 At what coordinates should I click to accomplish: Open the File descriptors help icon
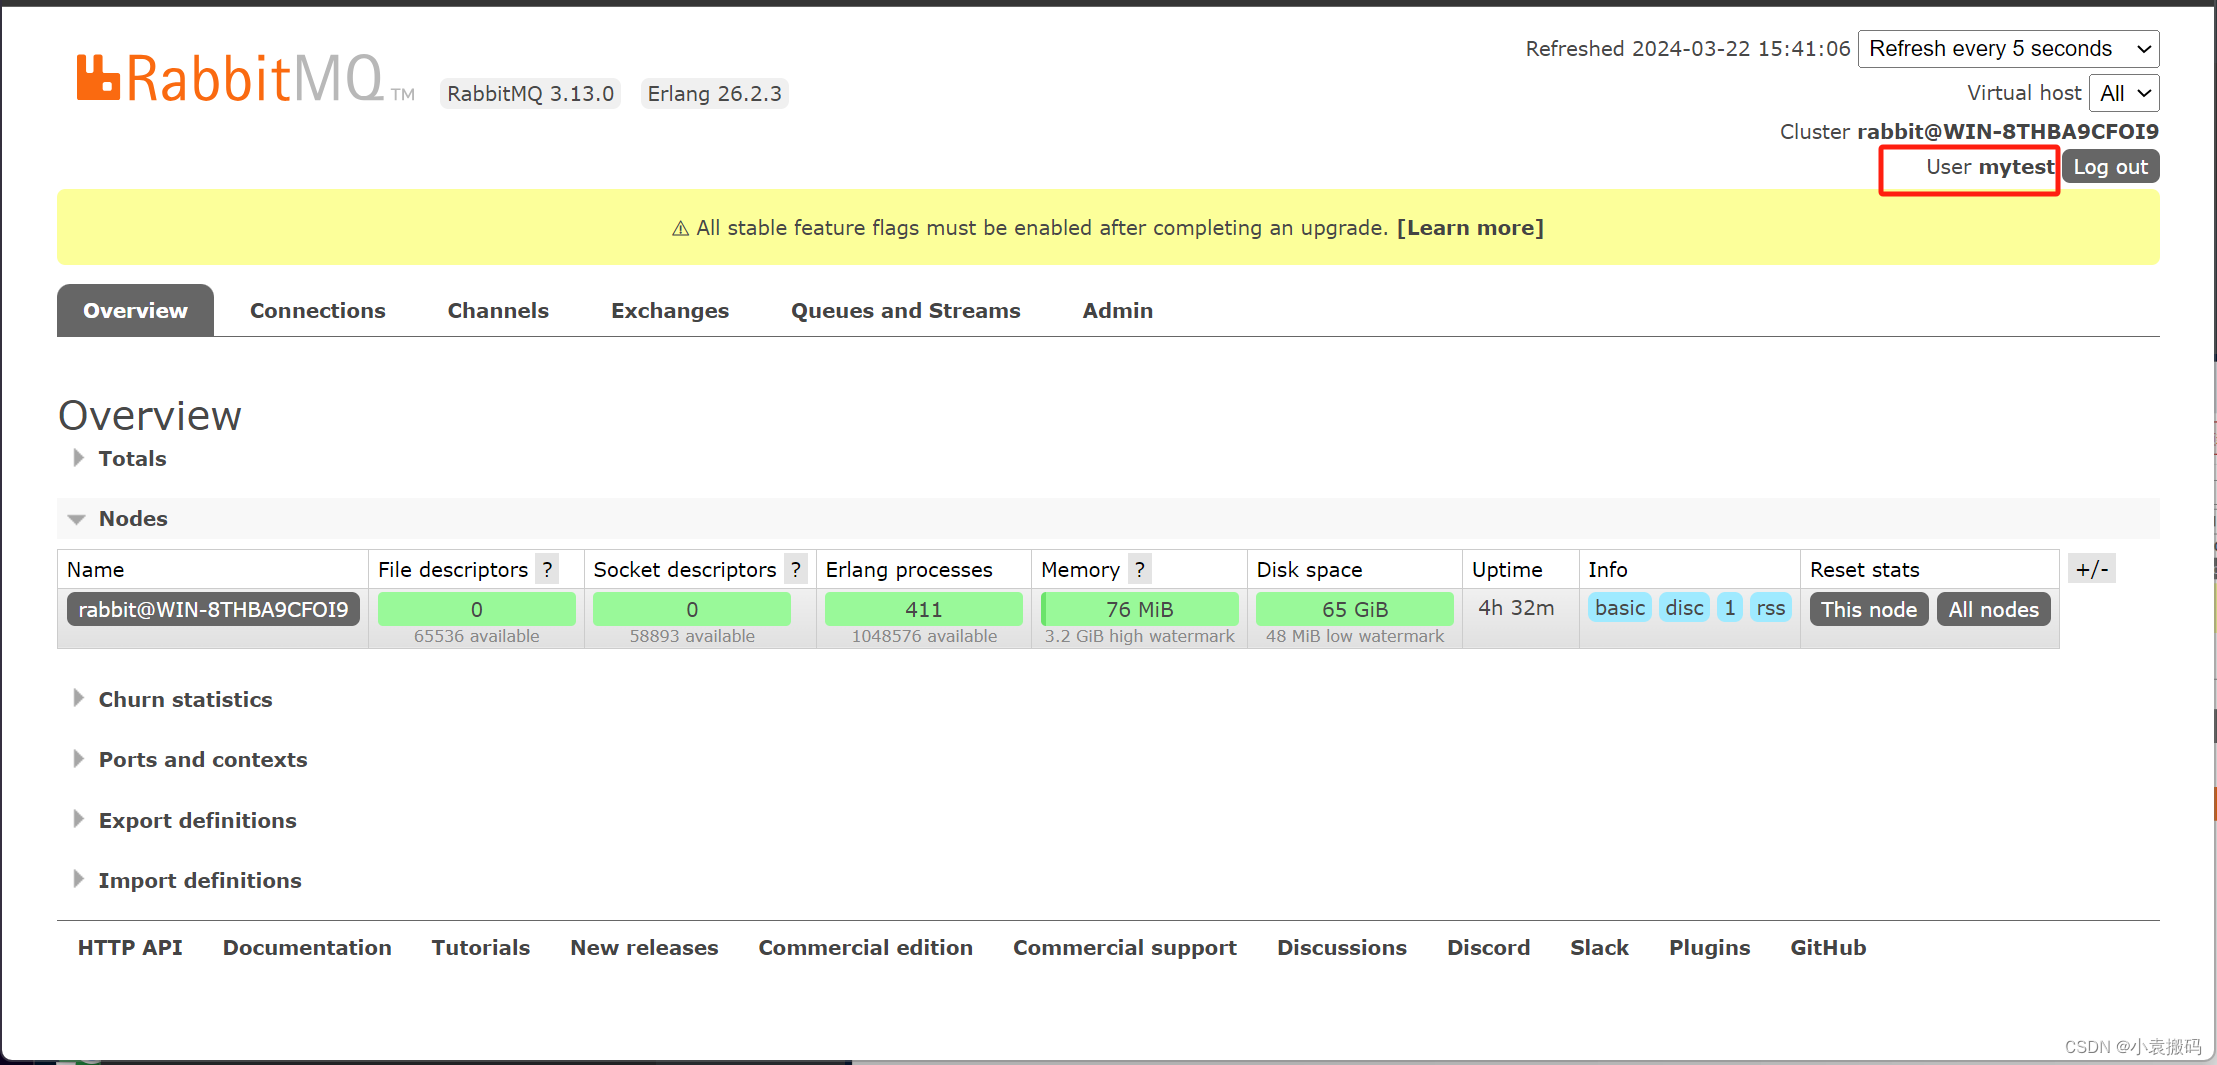pos(547,569)
